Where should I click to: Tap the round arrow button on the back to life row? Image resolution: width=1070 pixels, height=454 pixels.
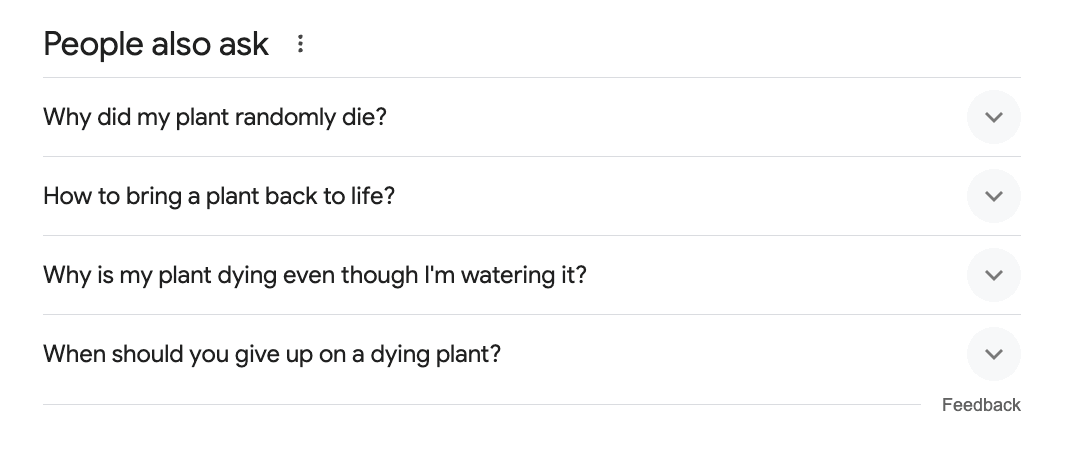coord(994,196)
